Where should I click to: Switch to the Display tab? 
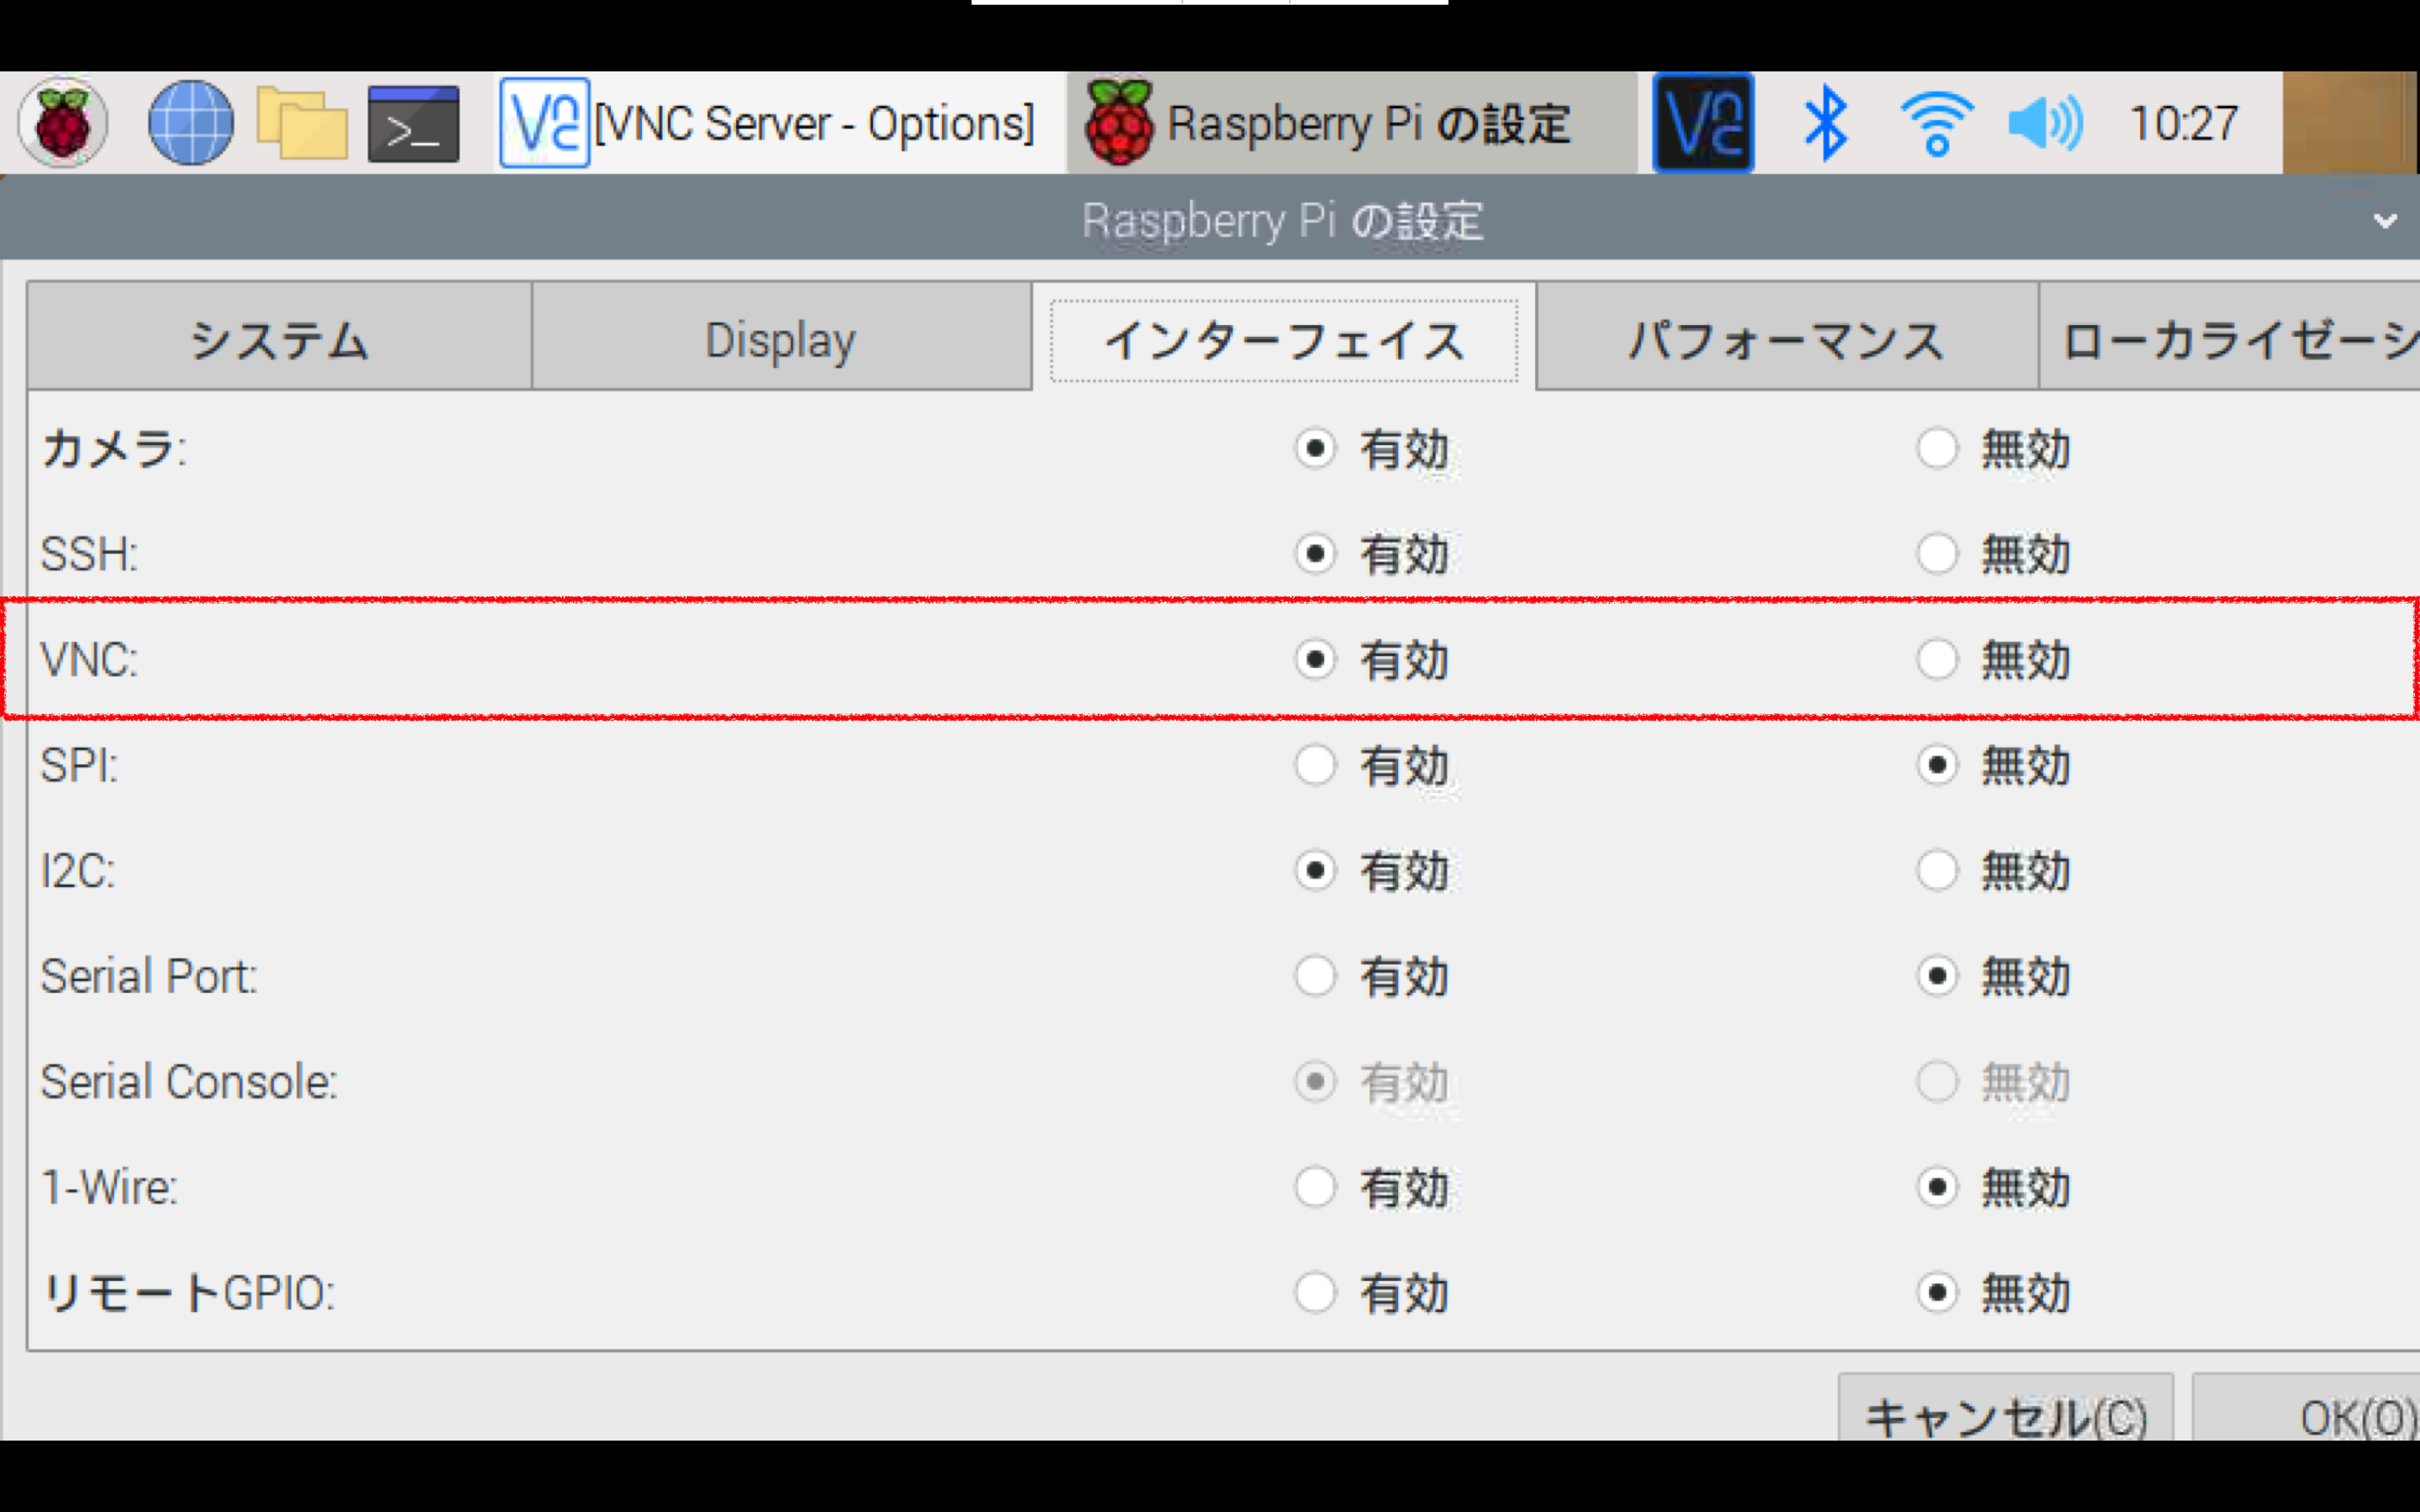[781, 338]
